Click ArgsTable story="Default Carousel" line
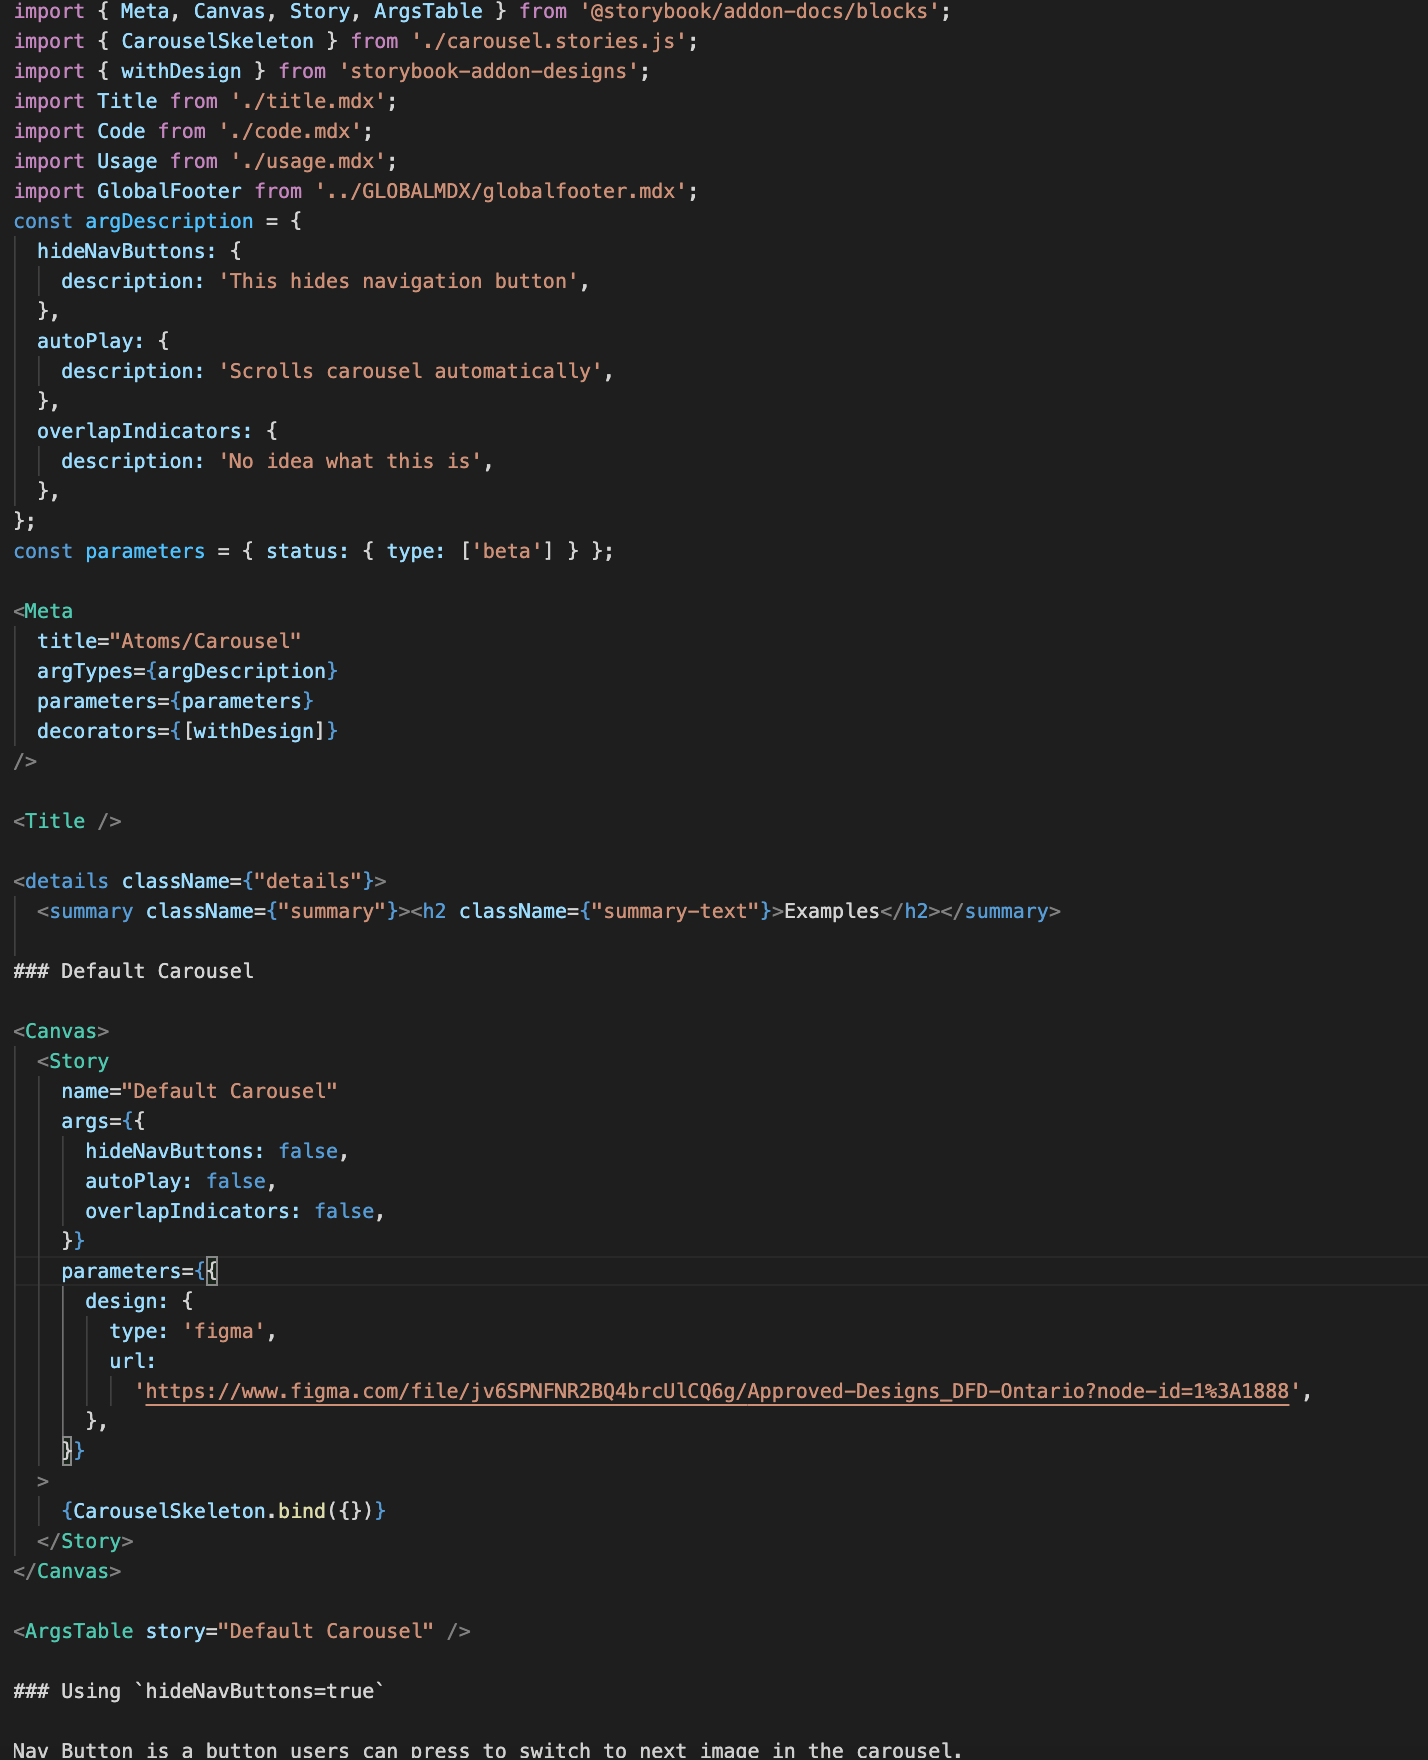Screen dimensions: 1428x1760 tap(241, 1631)
